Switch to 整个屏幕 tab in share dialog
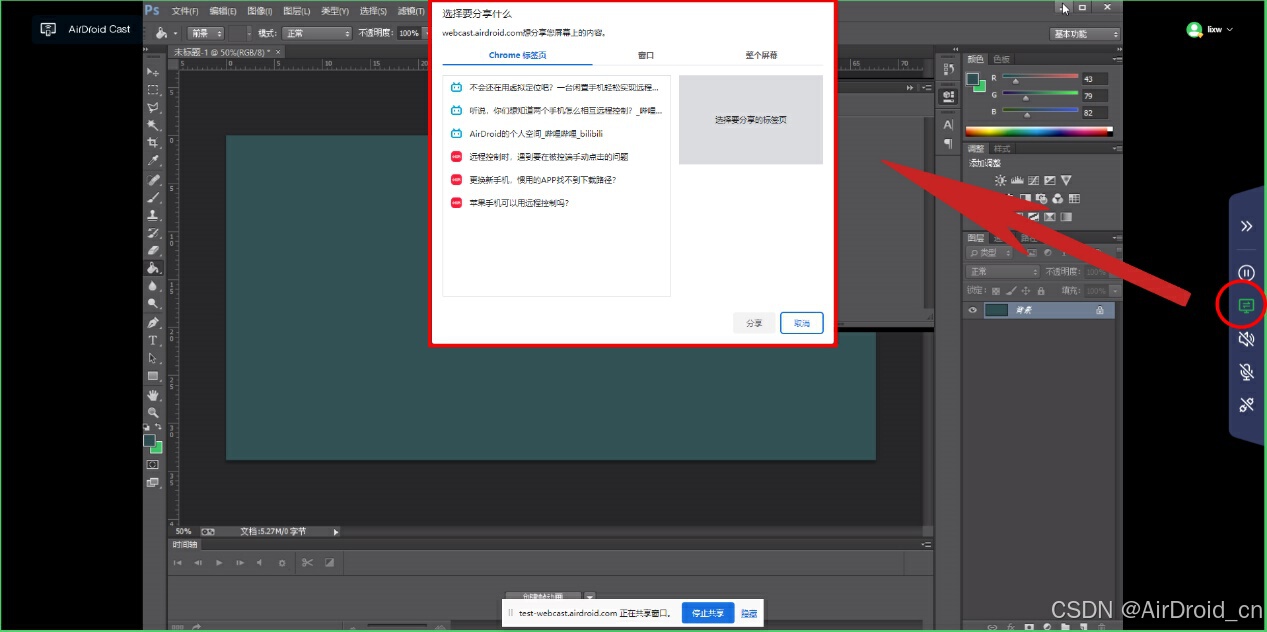Screen dimensions: 1267x632 (761, 56)
